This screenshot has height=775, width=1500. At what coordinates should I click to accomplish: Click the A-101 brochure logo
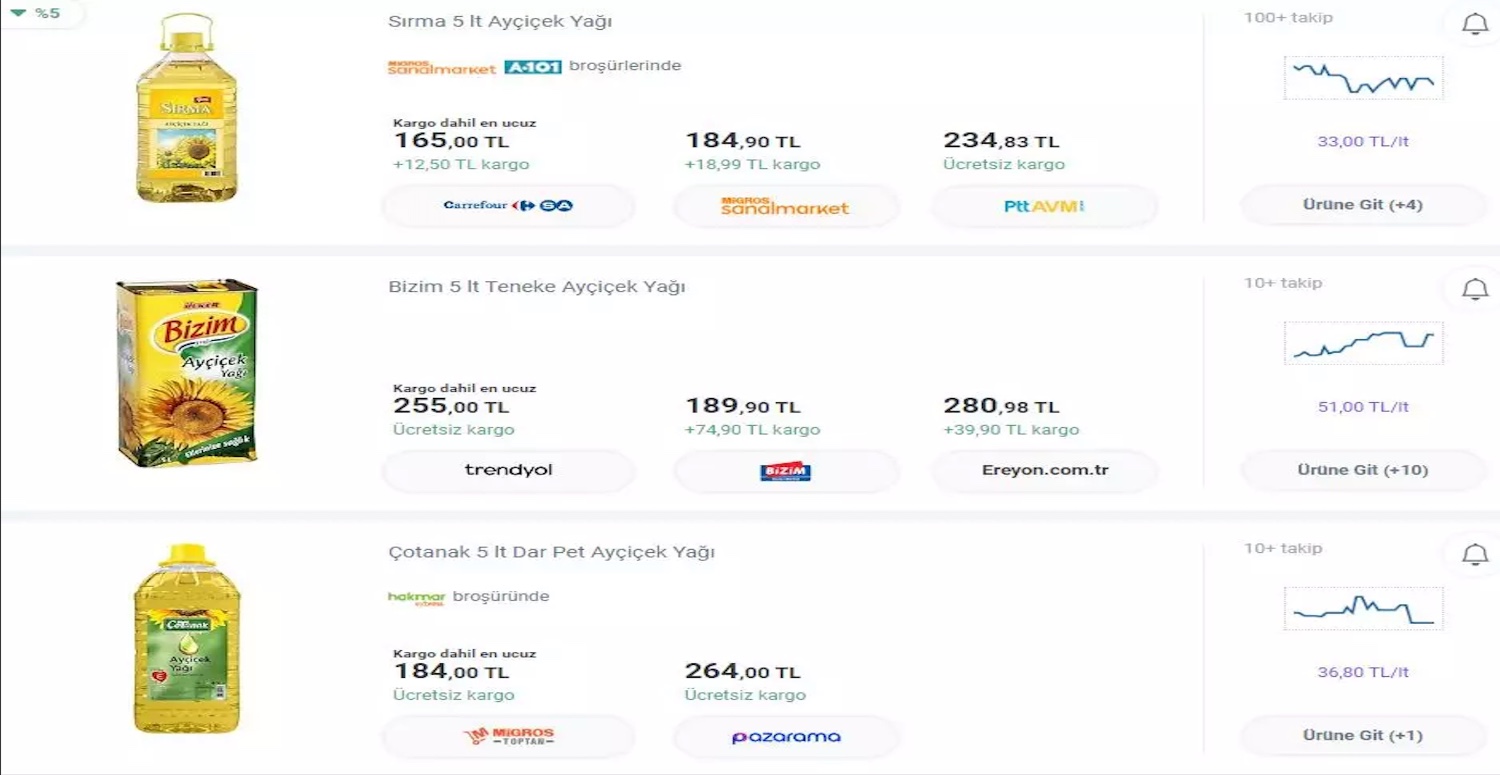click(x=532, y=67)
